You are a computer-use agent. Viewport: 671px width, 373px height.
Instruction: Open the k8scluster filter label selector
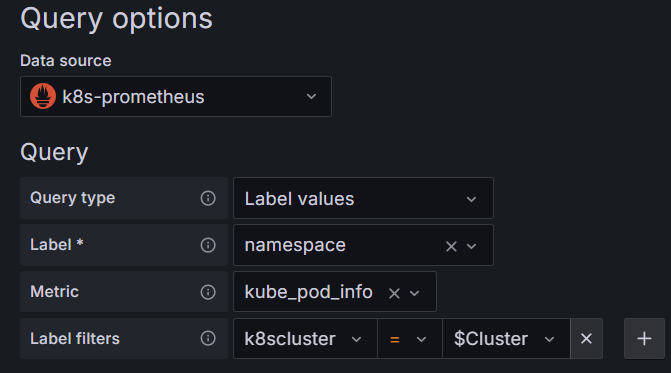[x=305, y=338]
